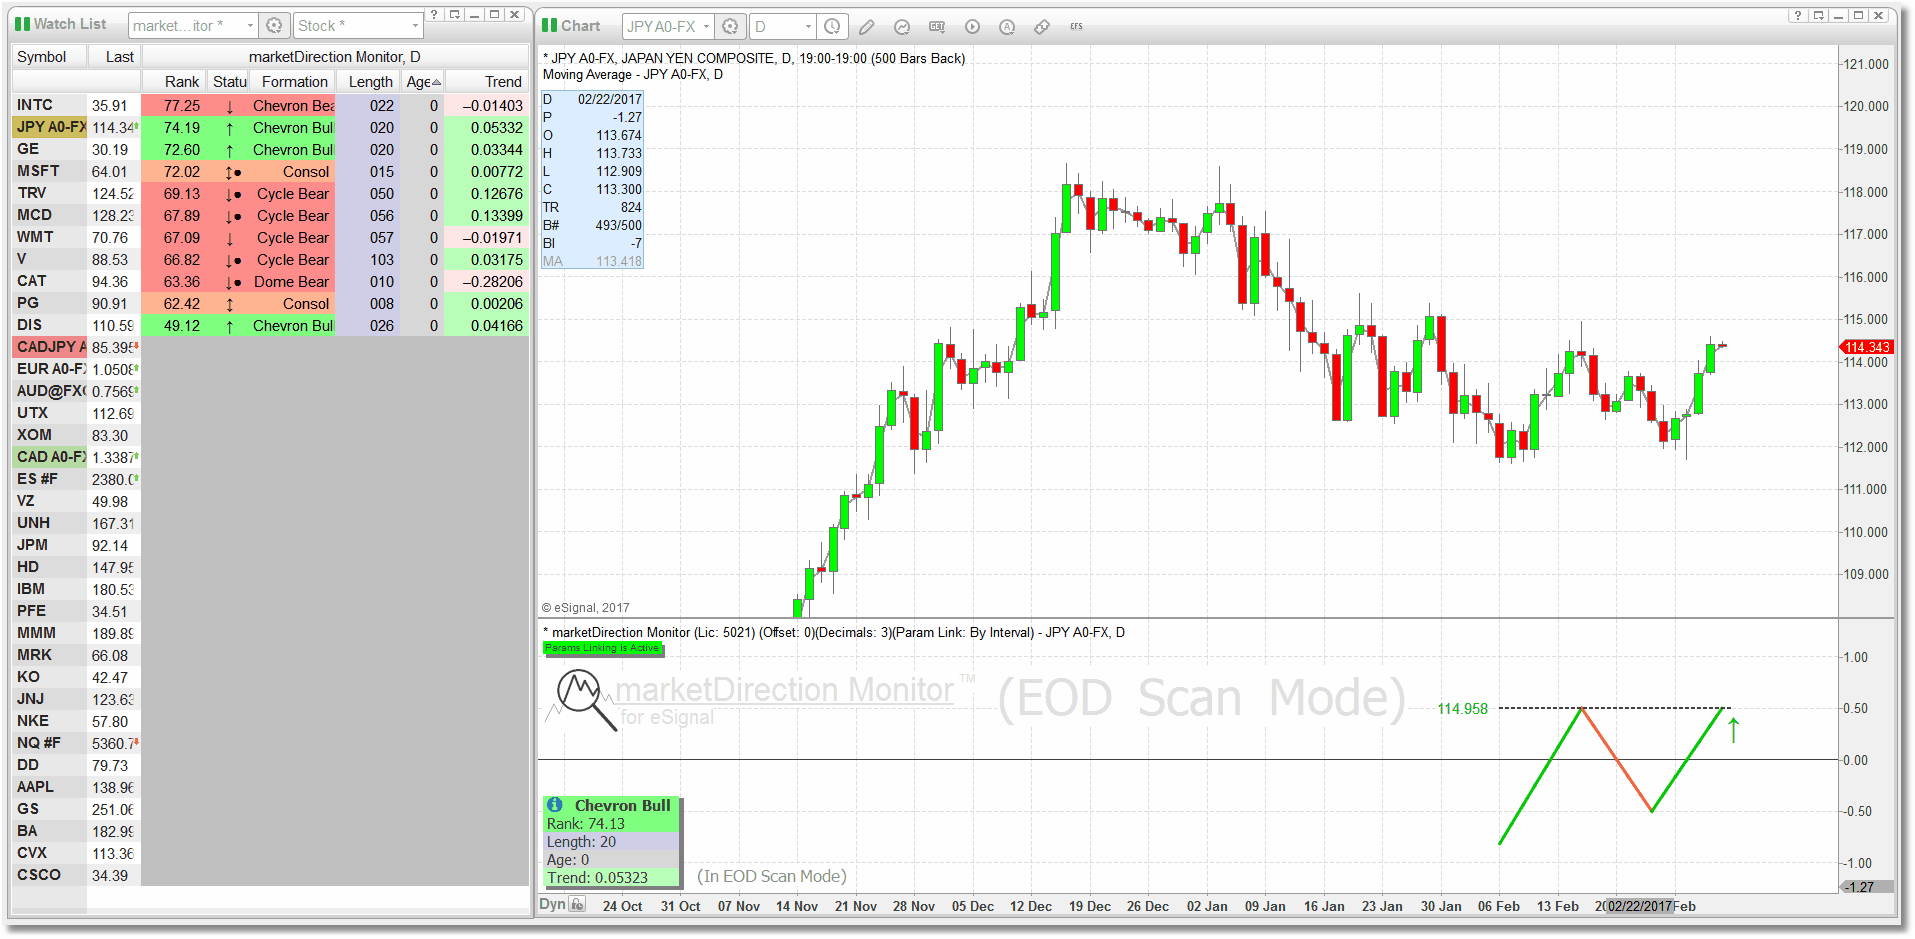
Task: Open the alerts 'A' circle icon
Action: tap(1007, 27)
